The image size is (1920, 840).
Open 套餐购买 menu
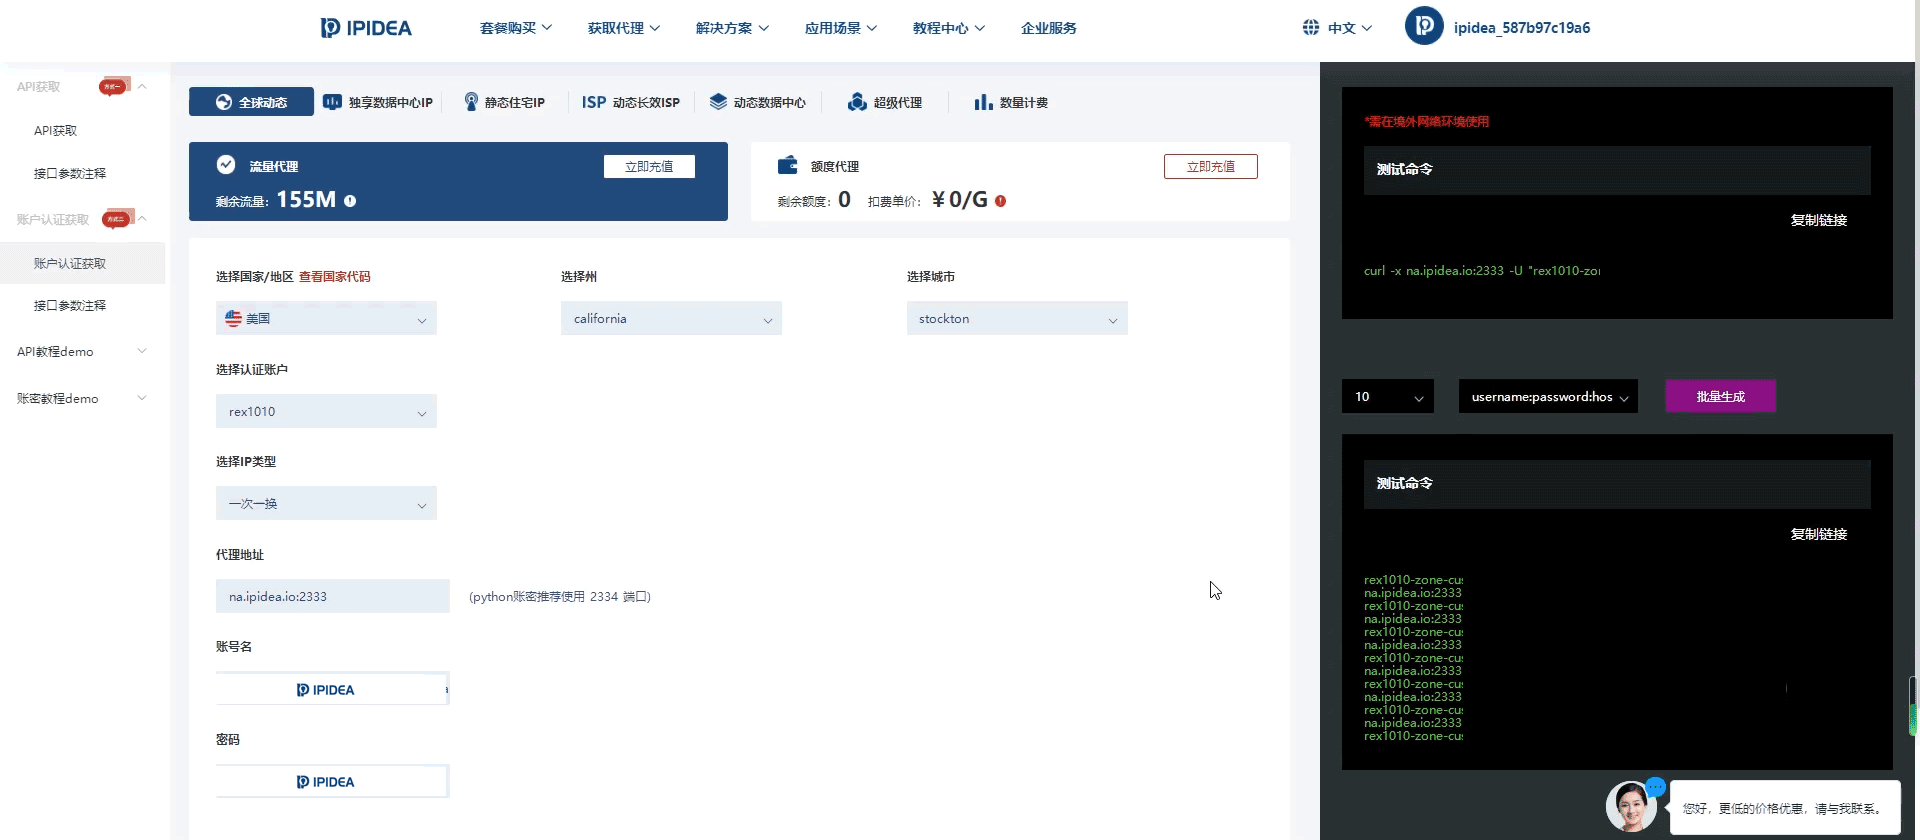point(516,28)
